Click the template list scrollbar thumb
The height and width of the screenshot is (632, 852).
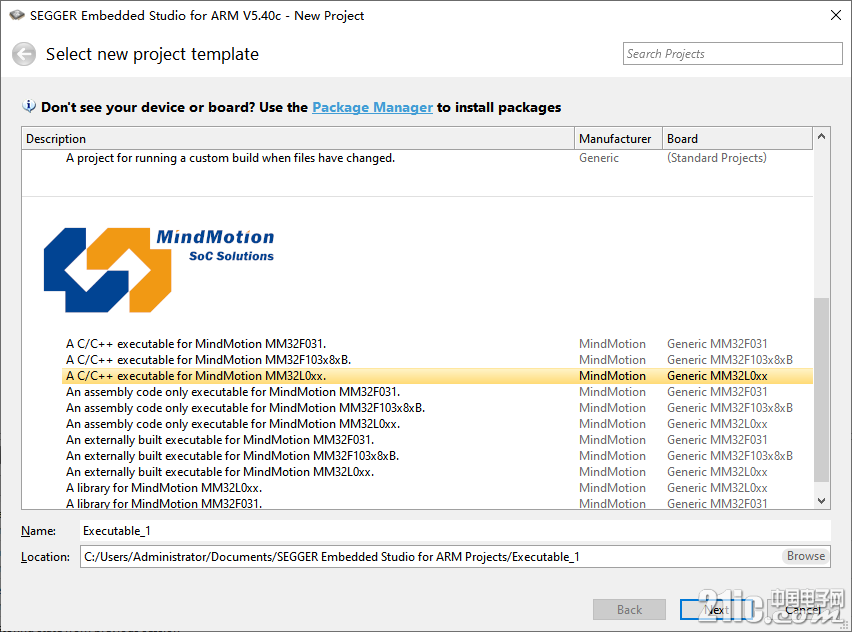(822, 390)
